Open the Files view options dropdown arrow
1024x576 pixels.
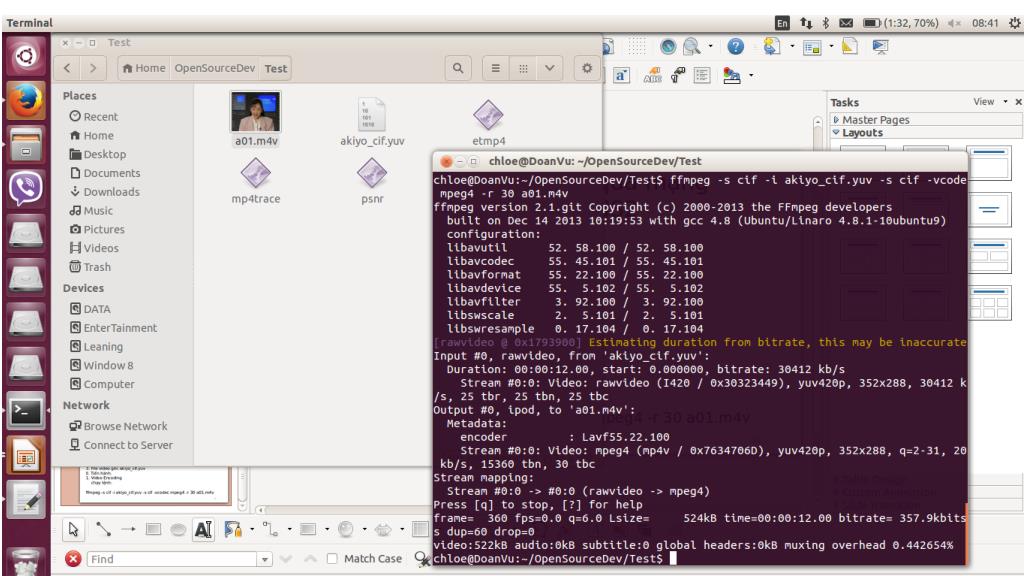coord(550,68)
